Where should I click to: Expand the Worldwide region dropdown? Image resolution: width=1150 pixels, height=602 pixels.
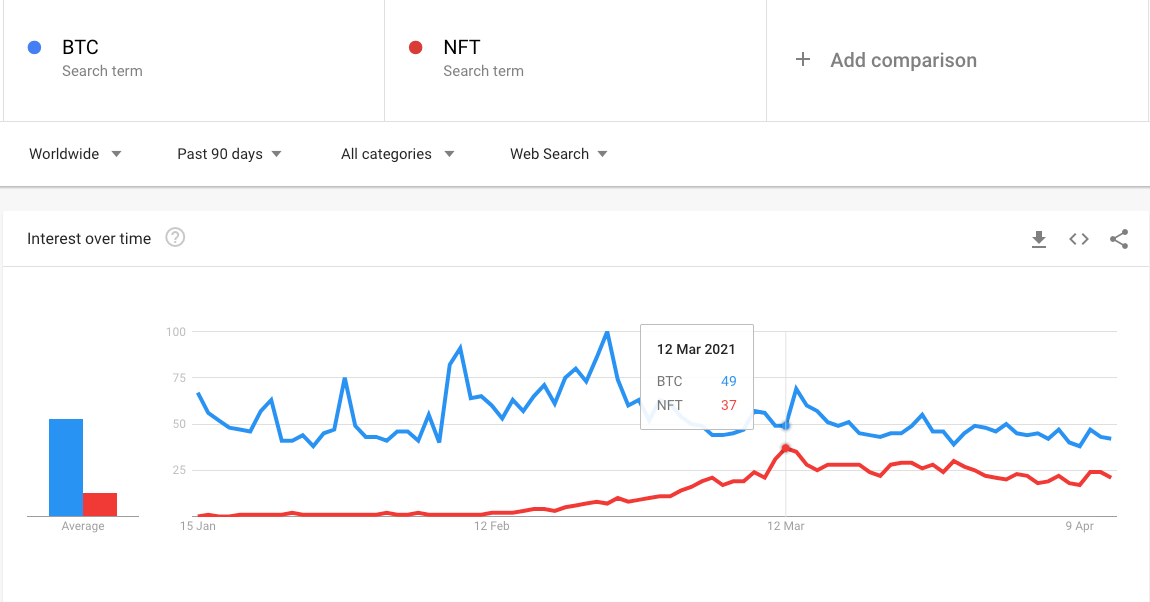(75, 154)
